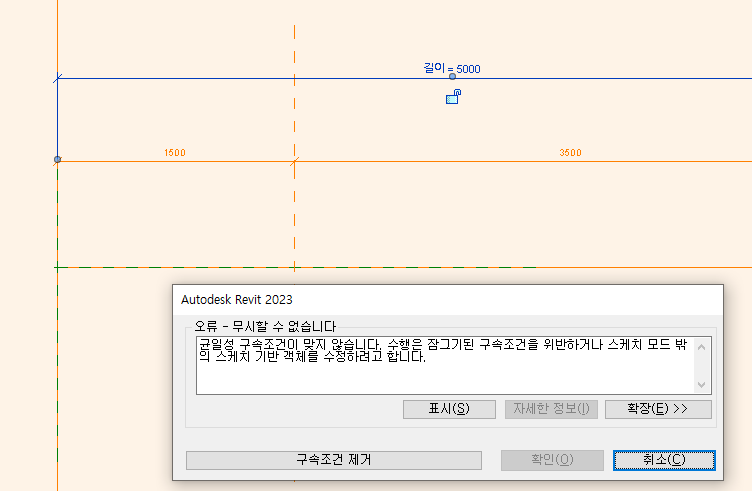Click the error message text box

click(x=454, y=365)
